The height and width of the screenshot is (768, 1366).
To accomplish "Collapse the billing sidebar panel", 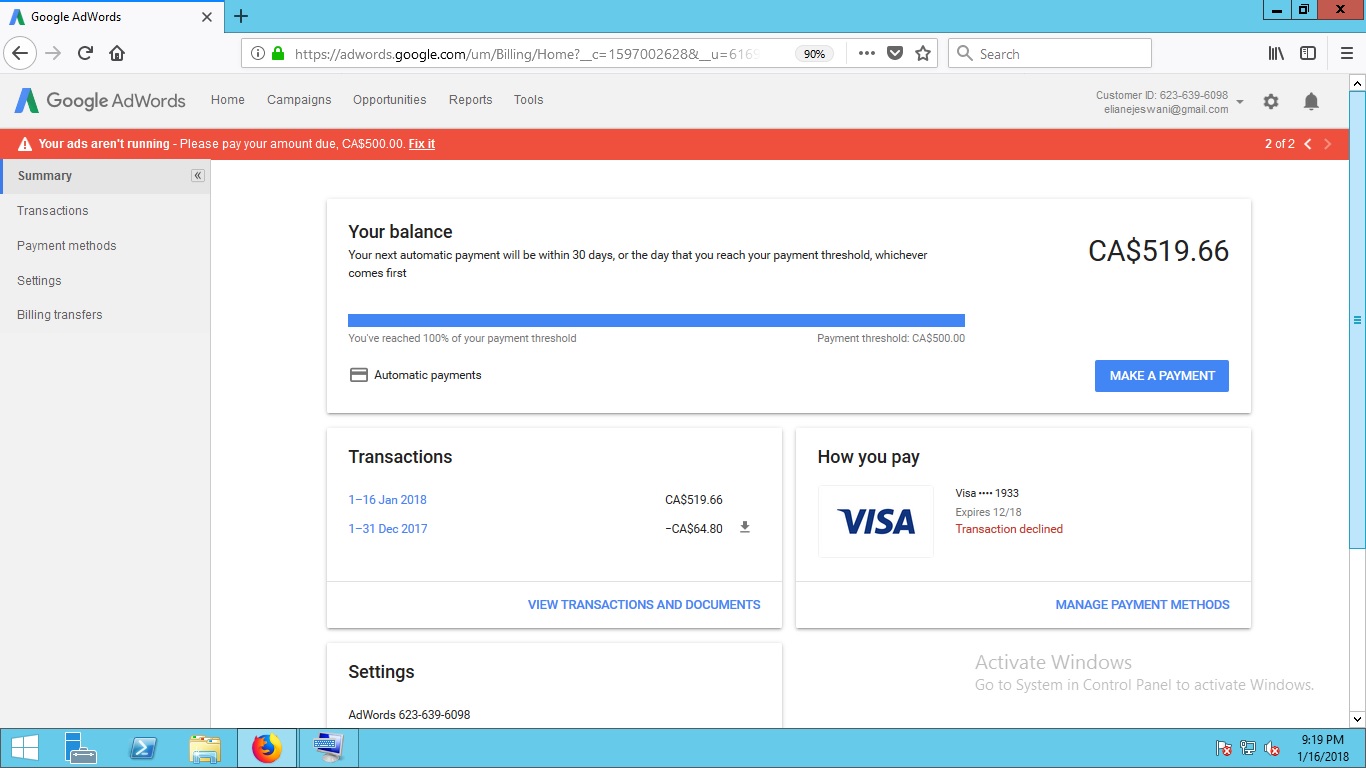I will [x=197, y=175].
